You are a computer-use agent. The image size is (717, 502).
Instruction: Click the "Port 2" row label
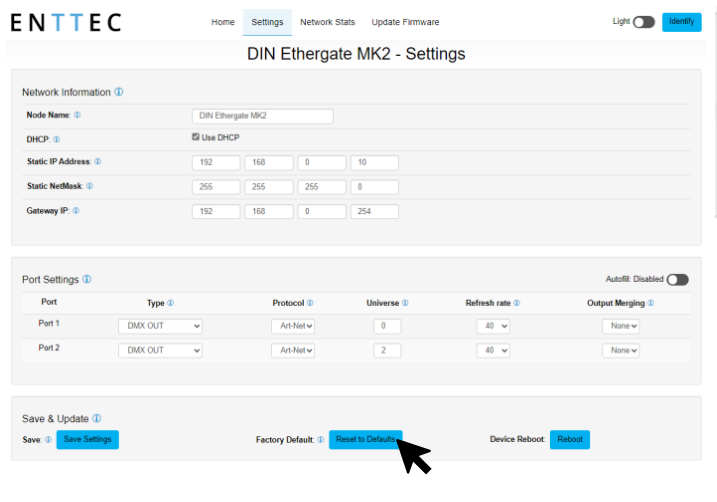click(x=49, y=348)
